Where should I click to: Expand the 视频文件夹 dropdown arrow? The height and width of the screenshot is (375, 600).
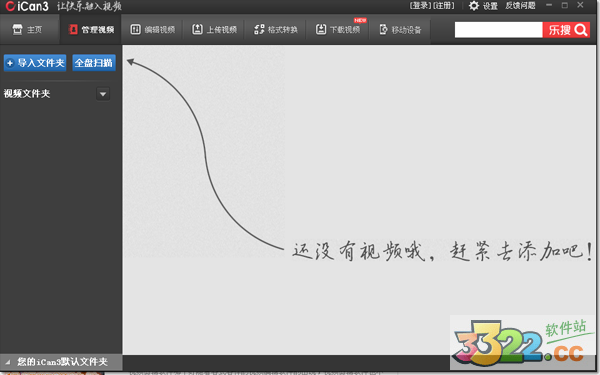[x=103, y=94]
